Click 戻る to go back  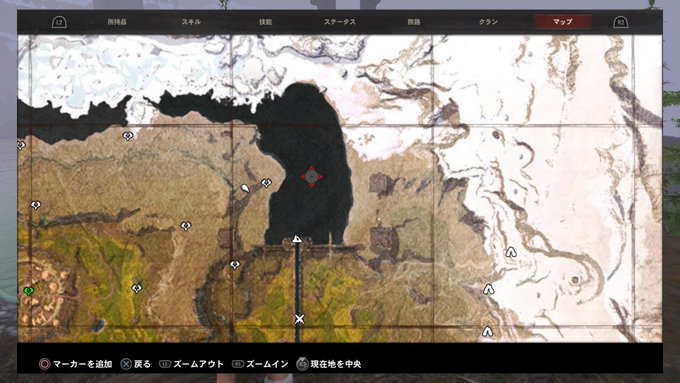136,364
